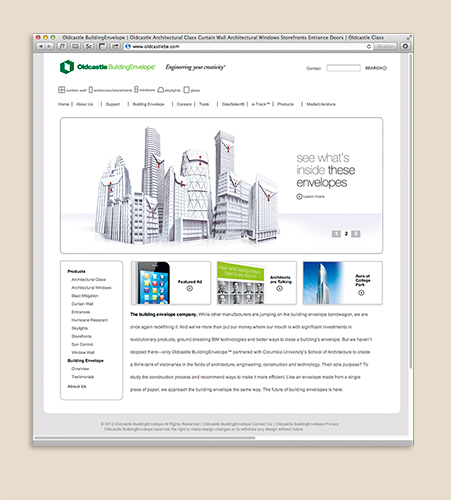
Task: Select banner slide 2 indicator
Action: pos(346,234)
